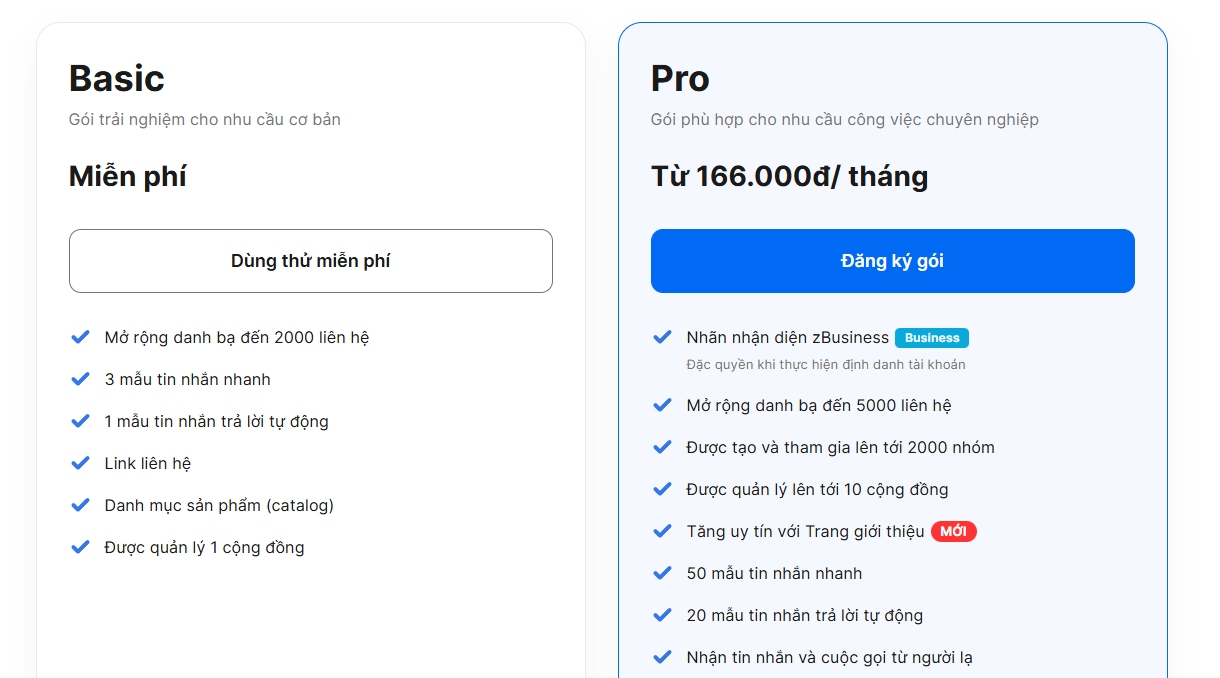Click the checkmark next to "Nhãn nhận diện zBusiness"

point(662,337)
